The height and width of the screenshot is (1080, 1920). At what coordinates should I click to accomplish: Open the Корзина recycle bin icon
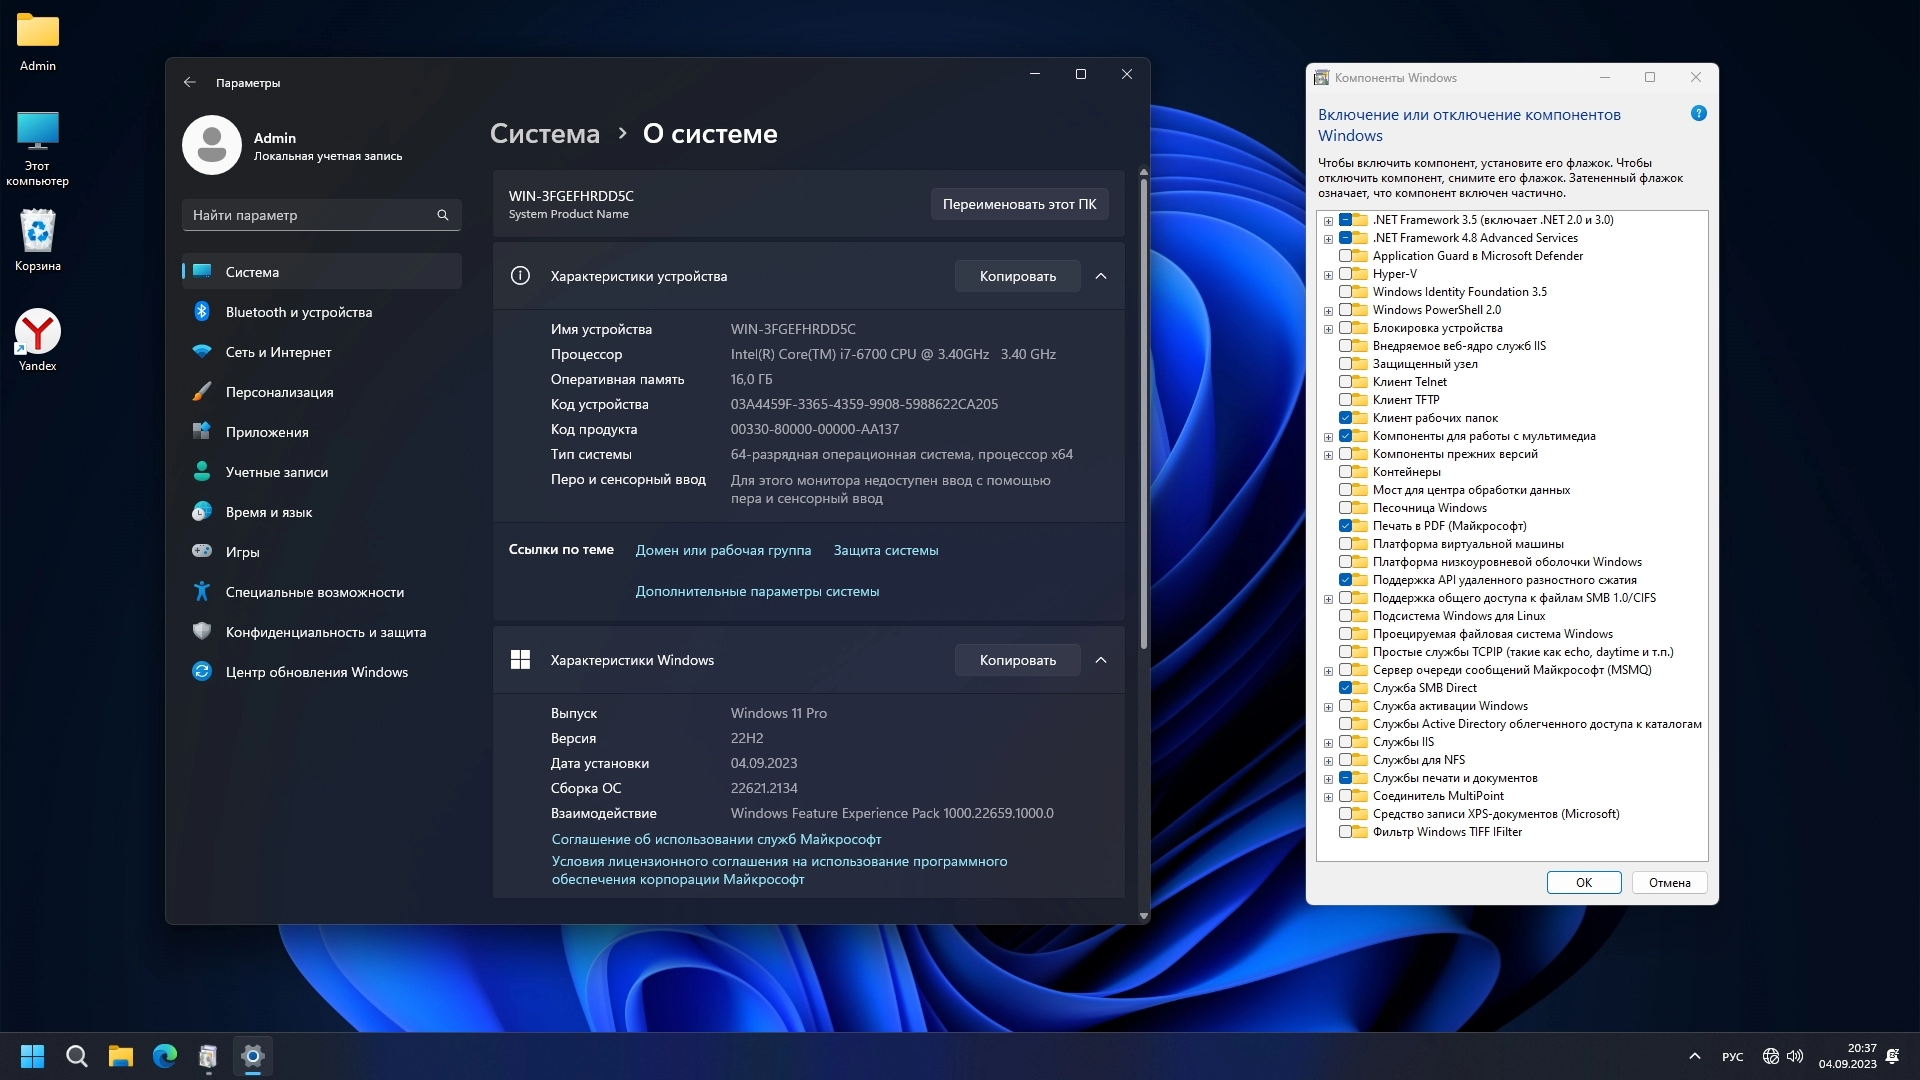(x=38, y=232)
